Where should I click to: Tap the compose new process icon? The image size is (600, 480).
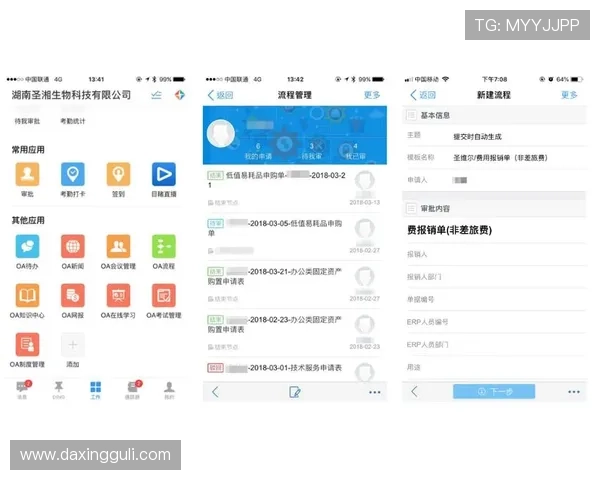tap(295, 392)
